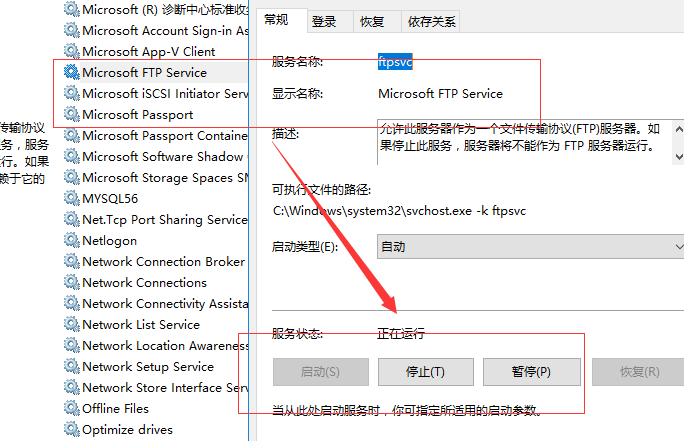This screenshot has height=441, width=684.
Task: Open the 启动类型 dropdown set to 自动
Action: click(529, 246)
